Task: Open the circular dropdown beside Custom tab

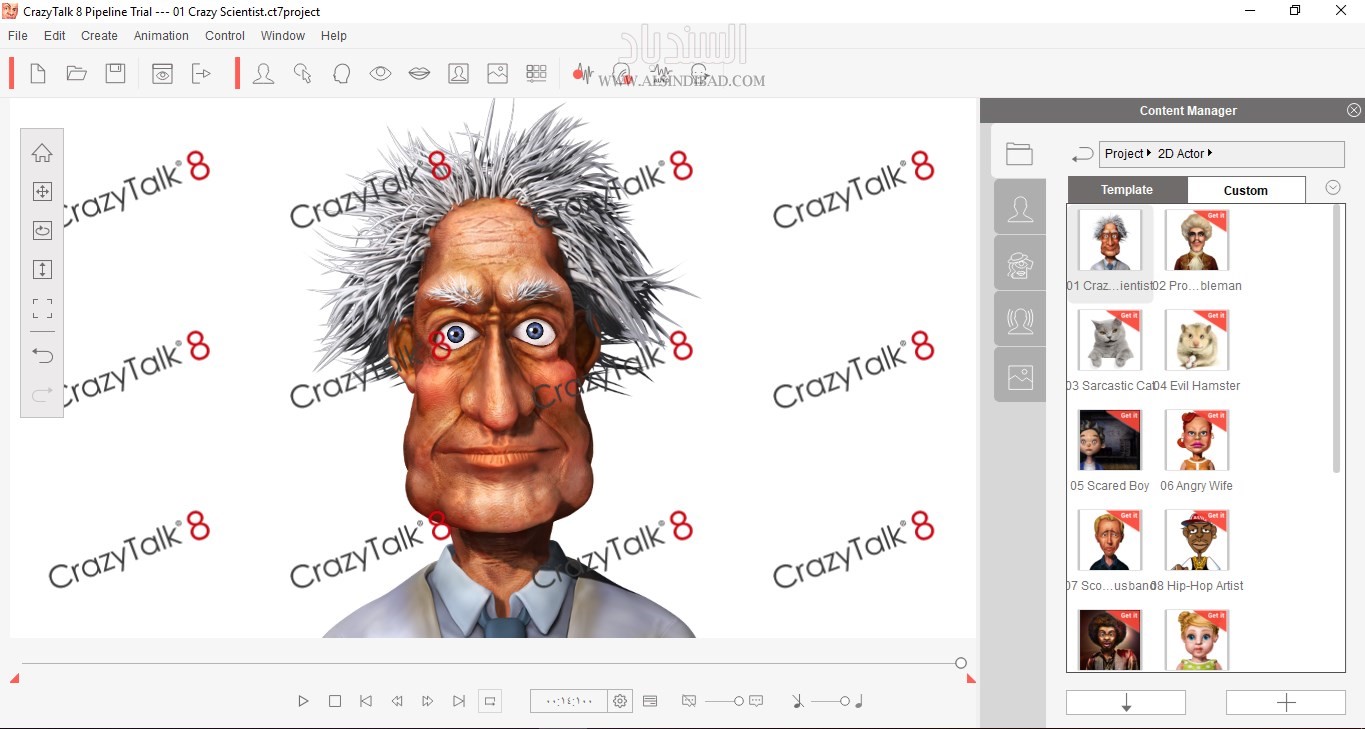Action: click(x=1332, y=188)
